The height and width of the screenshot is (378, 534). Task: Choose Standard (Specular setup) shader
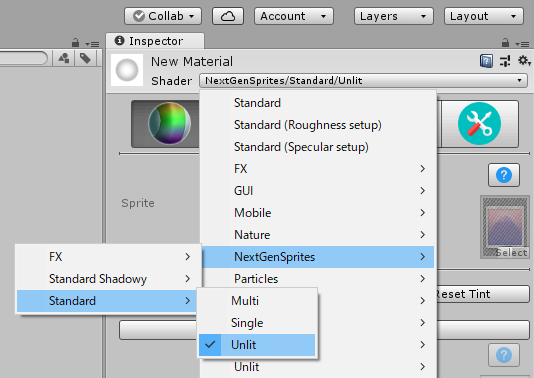[318, 147]
